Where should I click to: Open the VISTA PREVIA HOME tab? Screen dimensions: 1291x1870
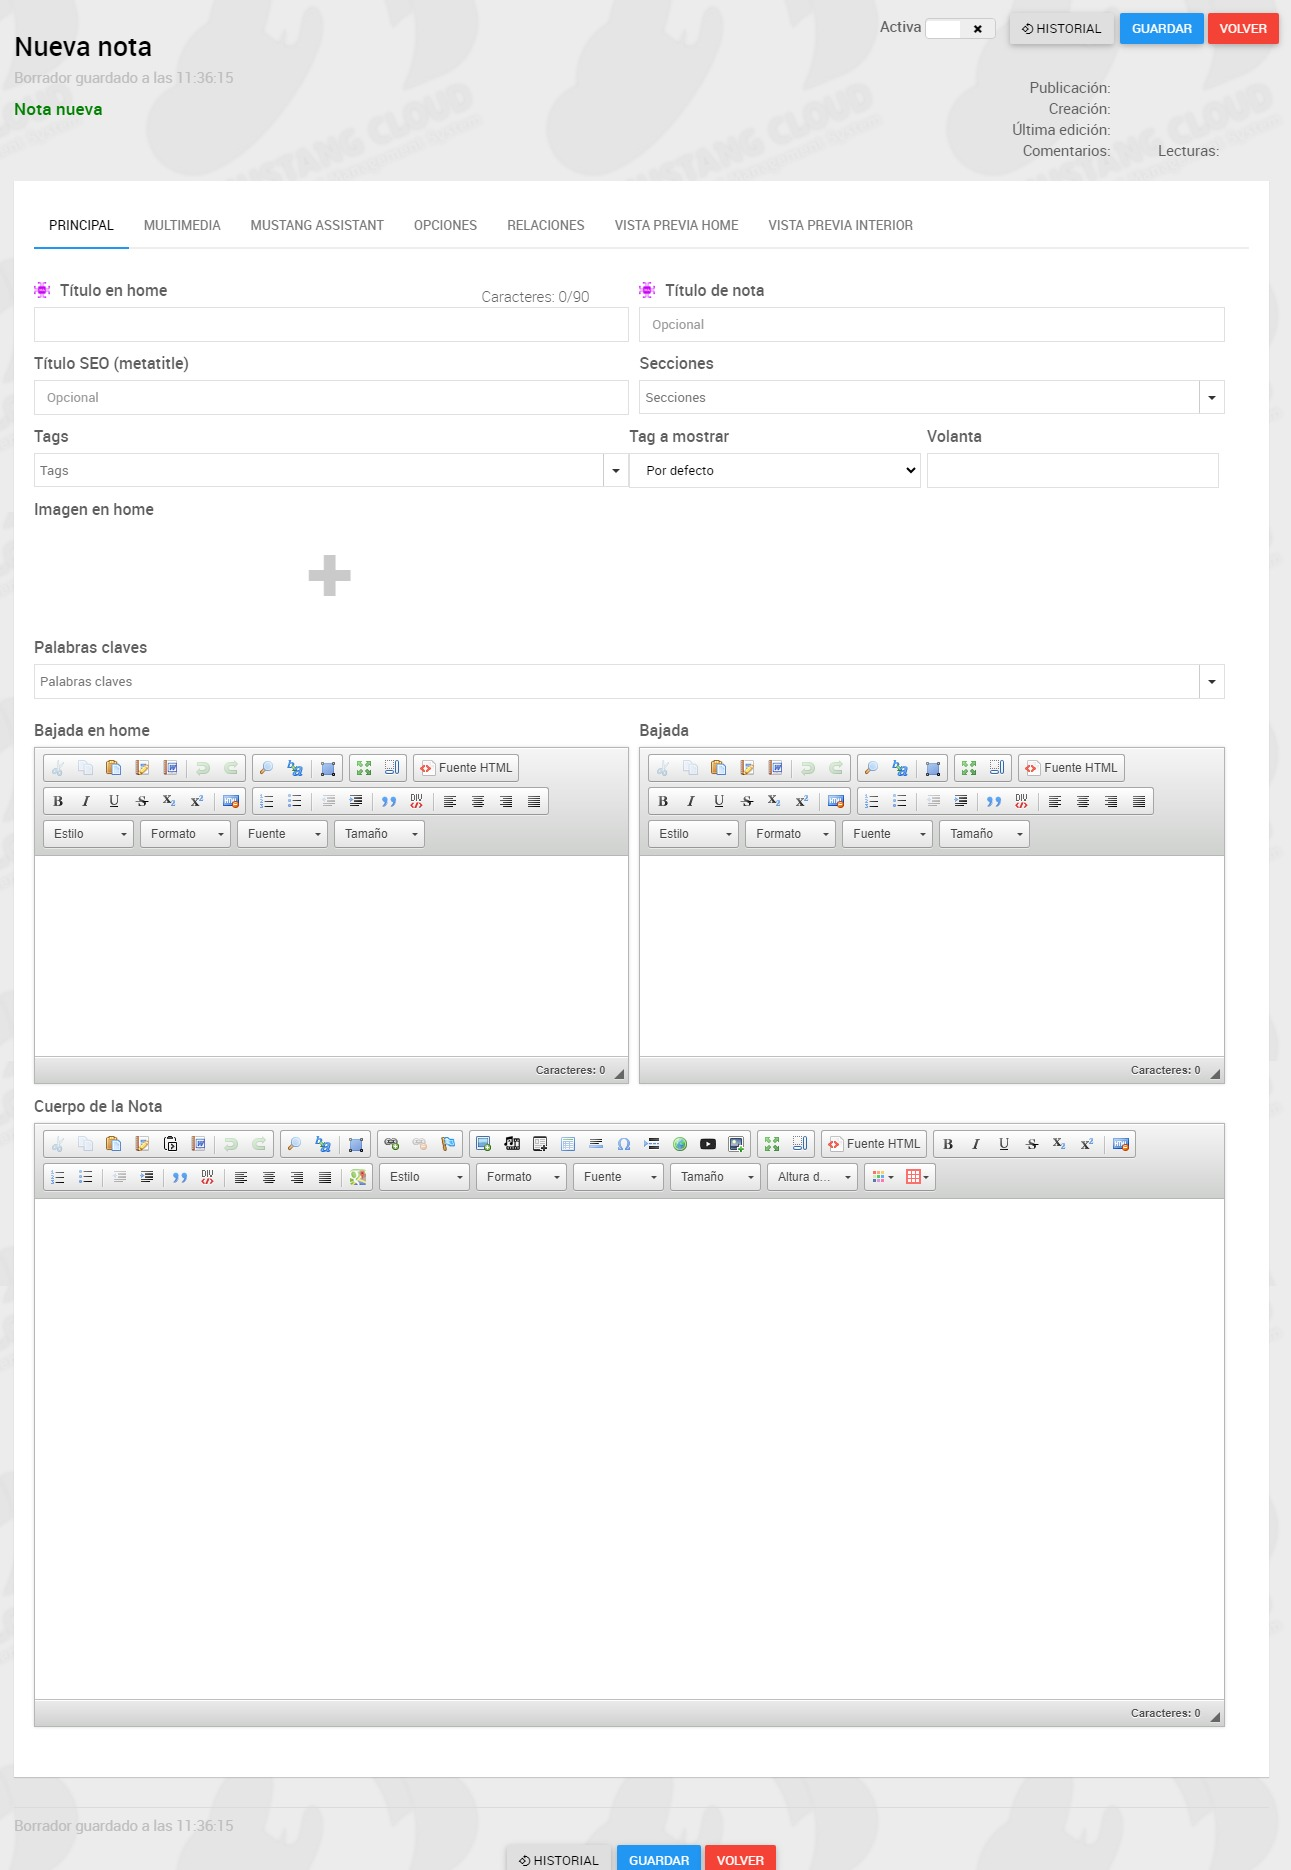coord(676,226)
